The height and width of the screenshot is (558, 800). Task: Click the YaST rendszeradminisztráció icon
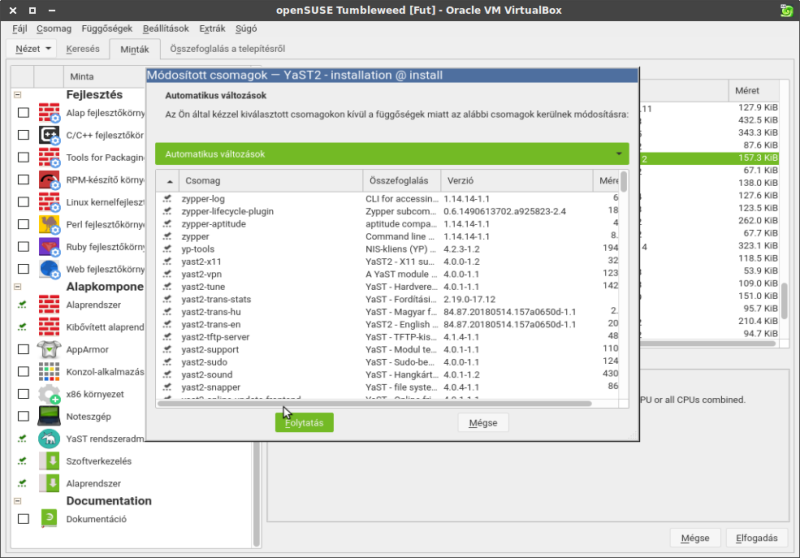click(x=49, y=439)
